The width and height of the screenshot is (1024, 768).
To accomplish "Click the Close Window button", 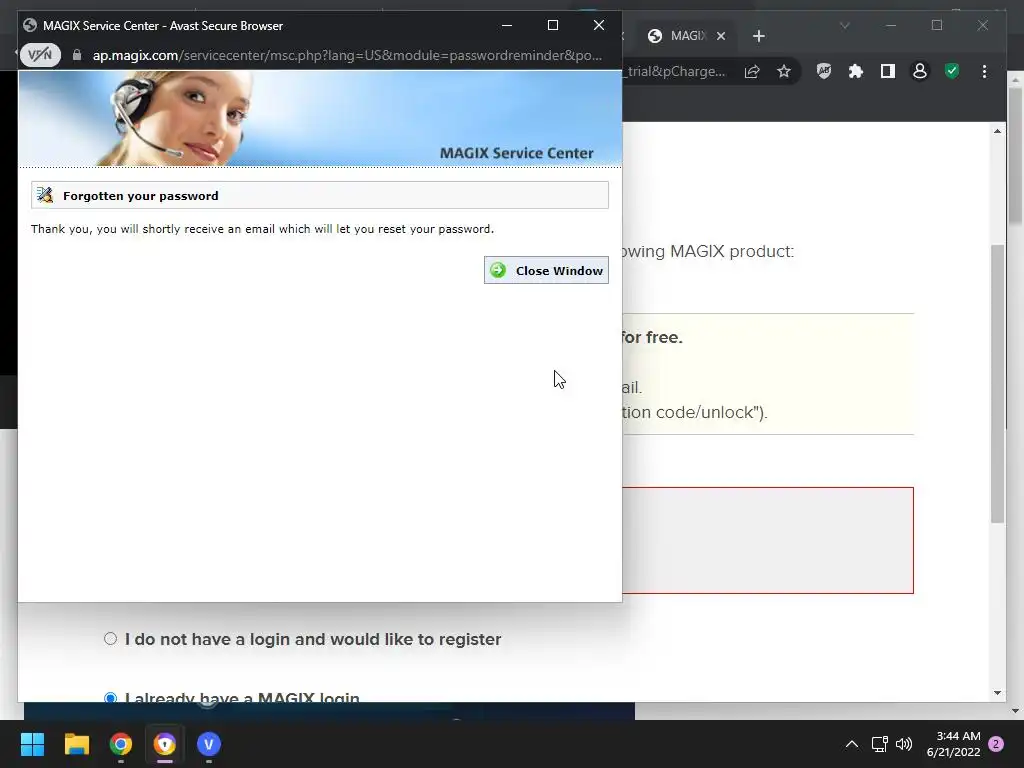I will 546,270.
